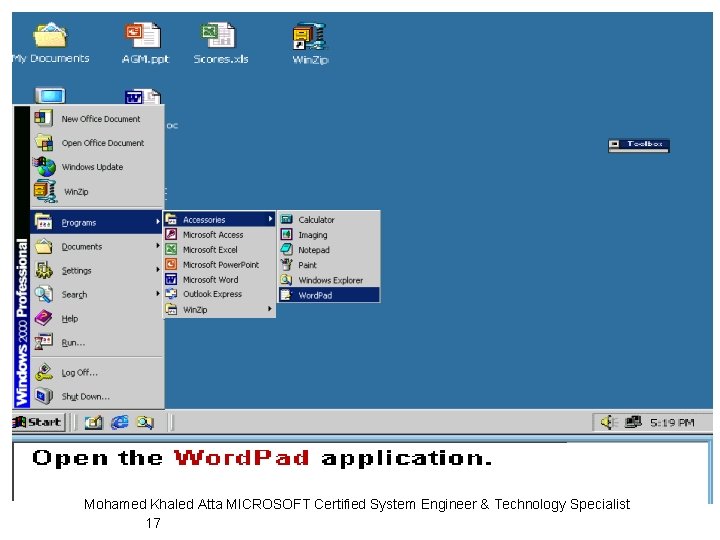Click the WinZip icon in Start menu

(45, 191)
